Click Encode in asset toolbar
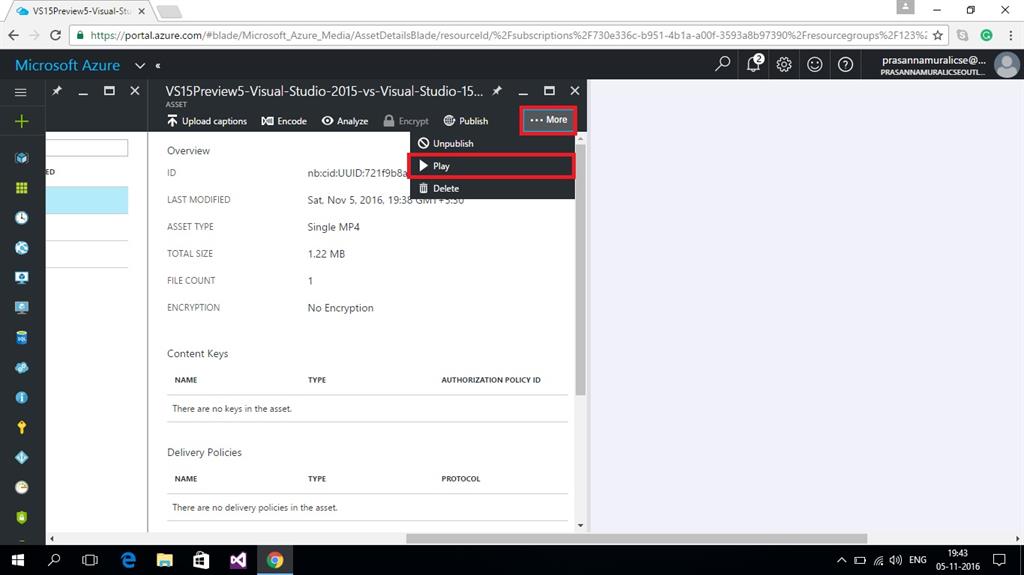Viewport: 1024px width, 575px height. (284, 121)
